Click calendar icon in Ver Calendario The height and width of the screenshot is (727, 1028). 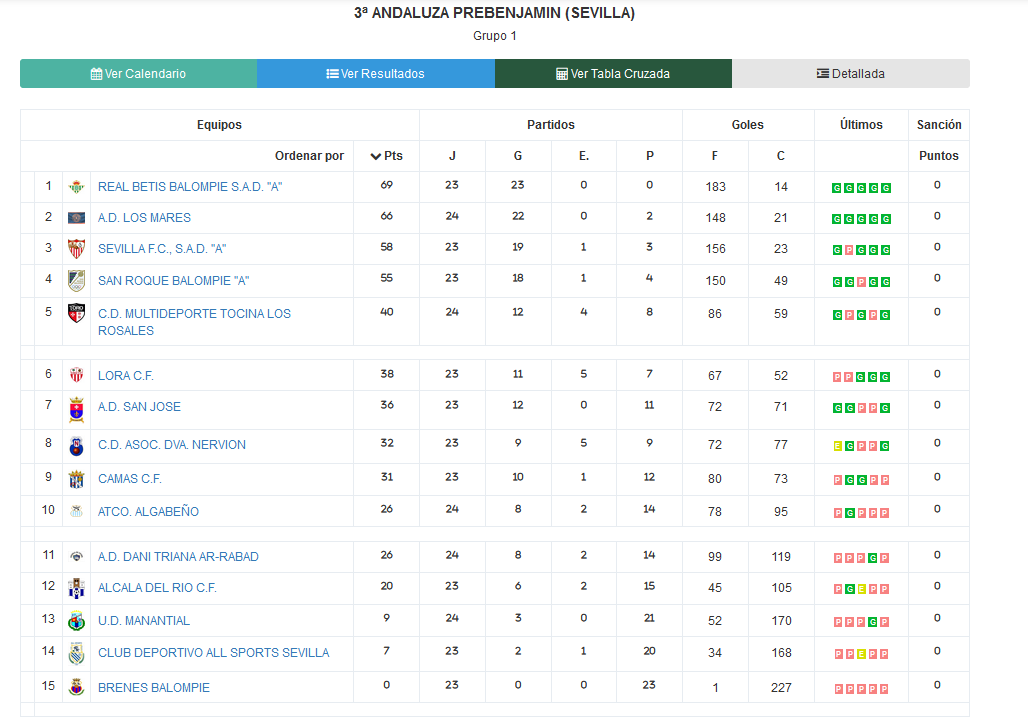click(96, 74)
